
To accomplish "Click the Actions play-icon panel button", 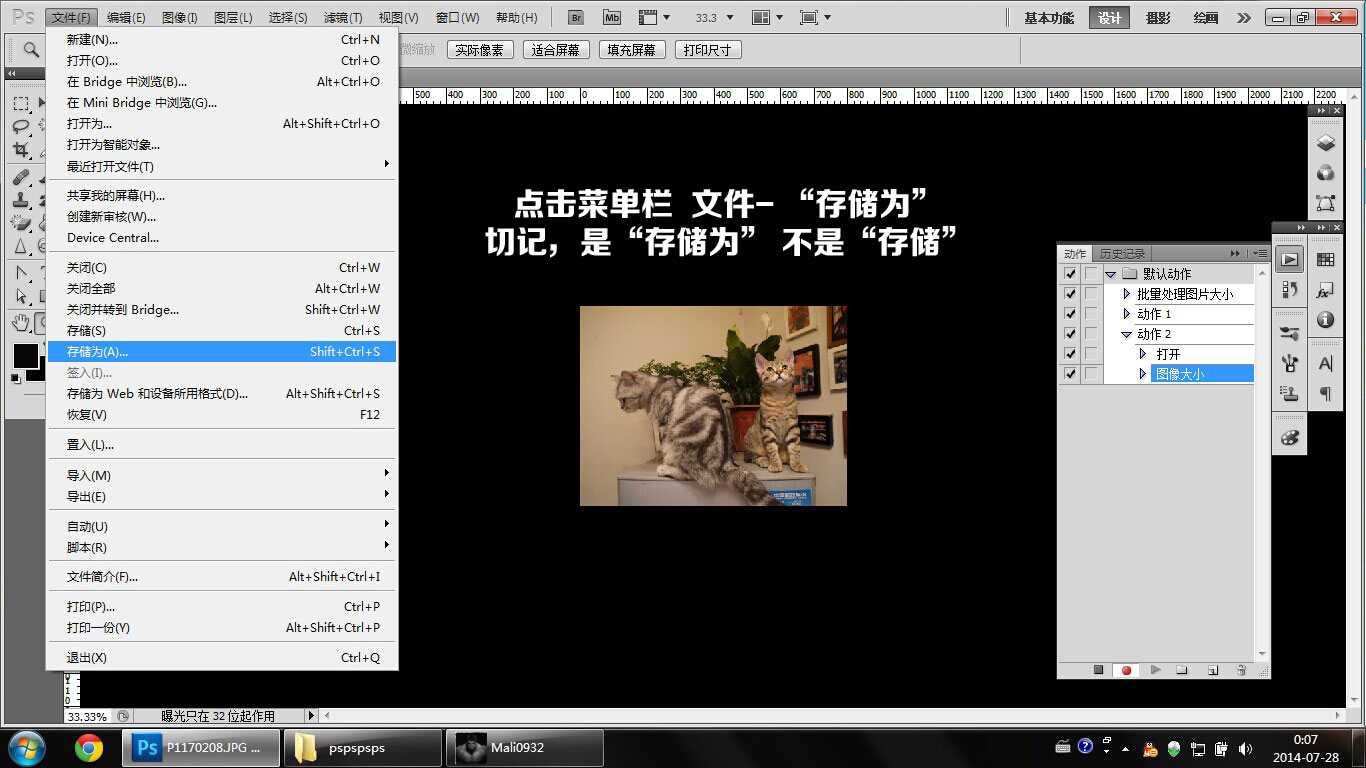I will 1289,259.
